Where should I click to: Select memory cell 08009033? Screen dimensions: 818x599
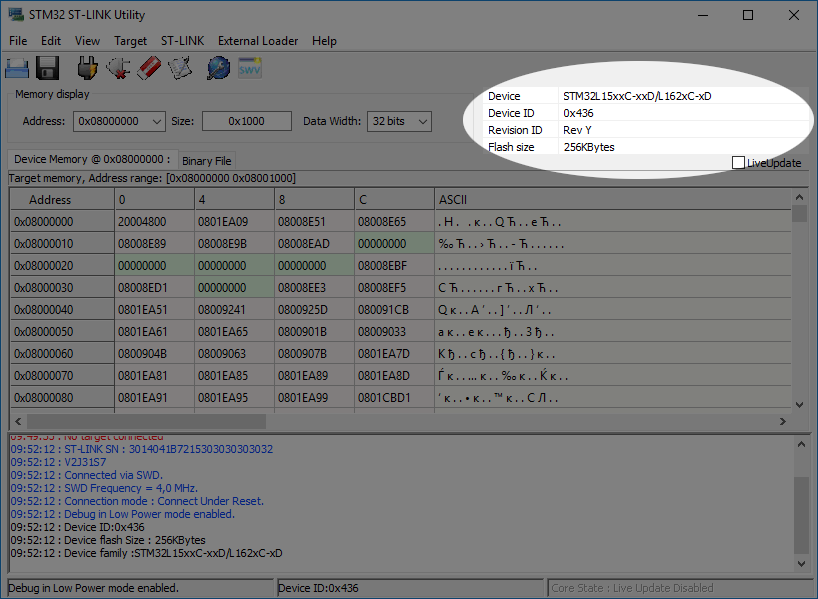(394, 331)
